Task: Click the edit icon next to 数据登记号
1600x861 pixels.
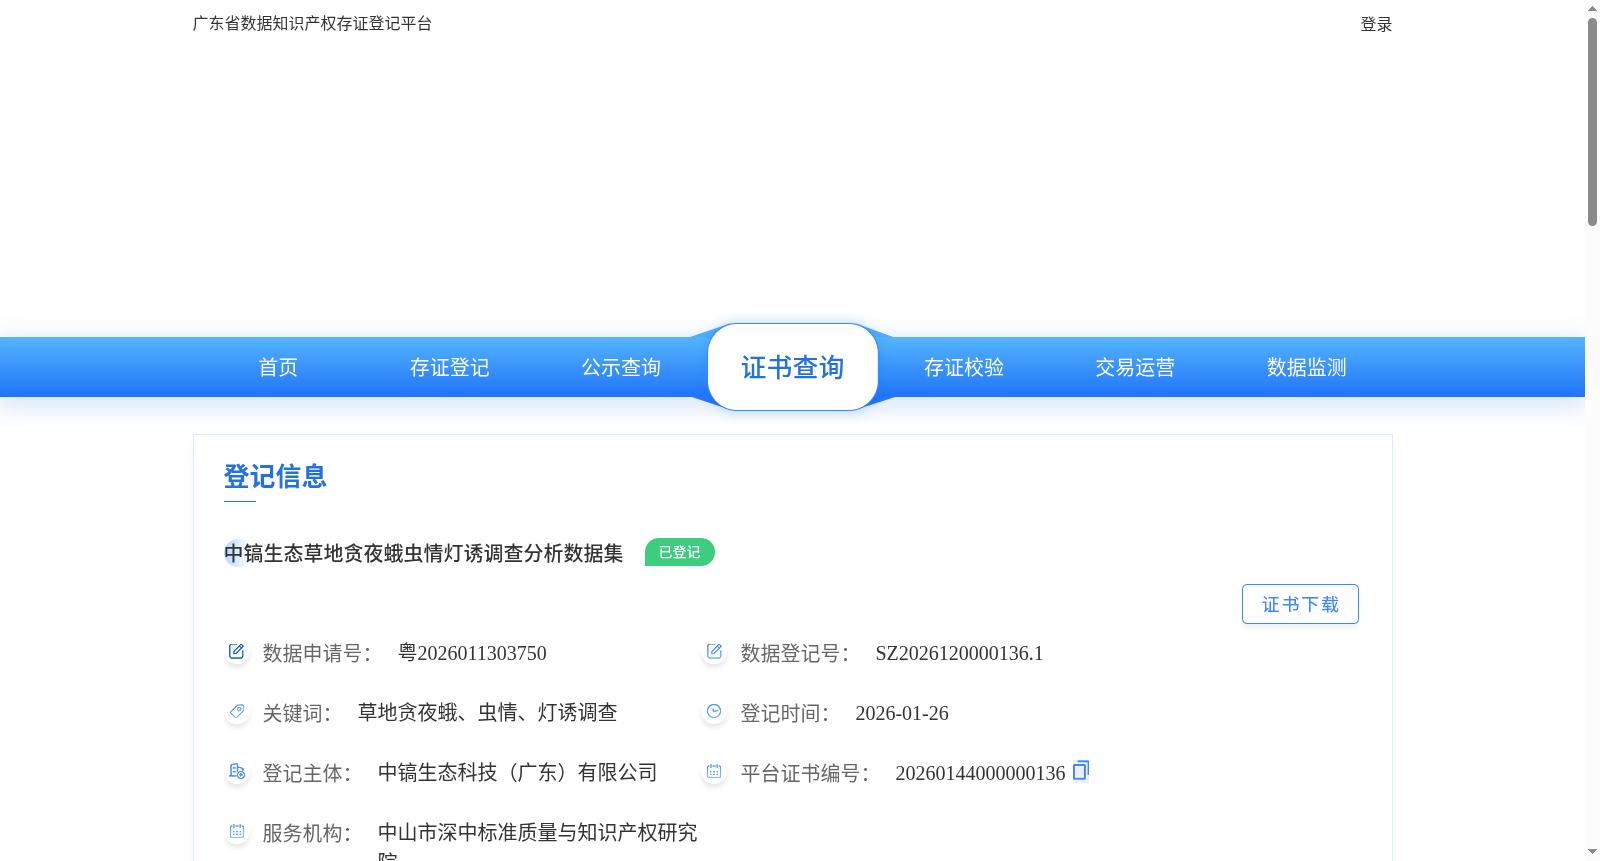Action: coord(714,652)
